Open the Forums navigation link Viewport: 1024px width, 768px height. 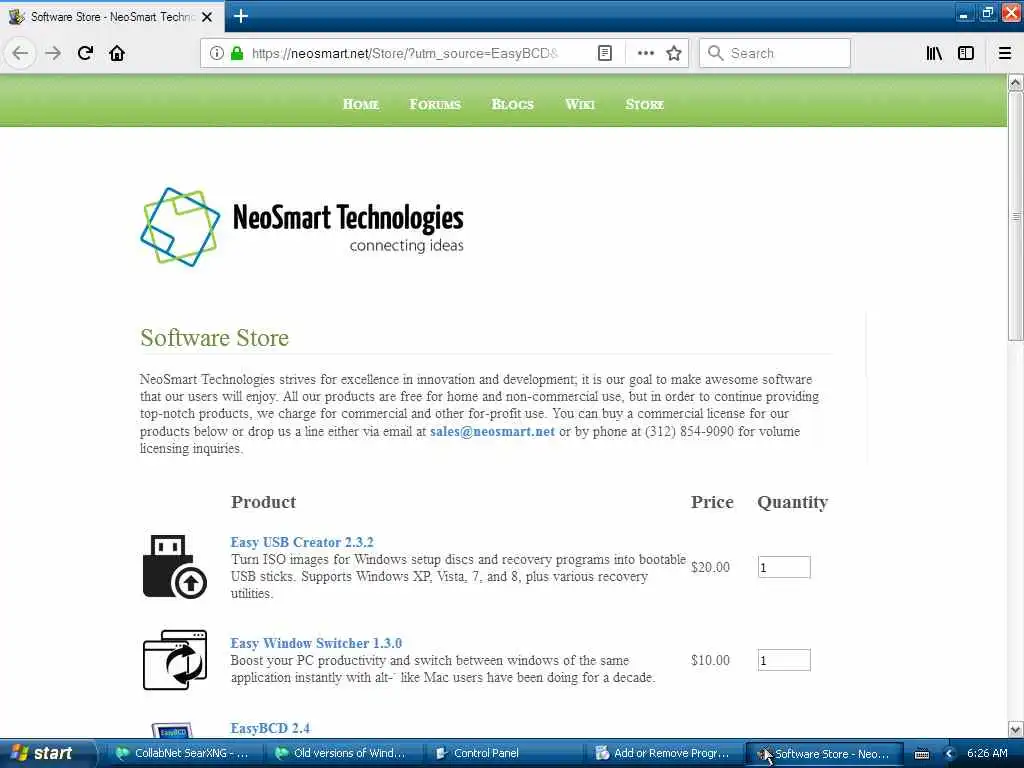click(x=435, y=104)
